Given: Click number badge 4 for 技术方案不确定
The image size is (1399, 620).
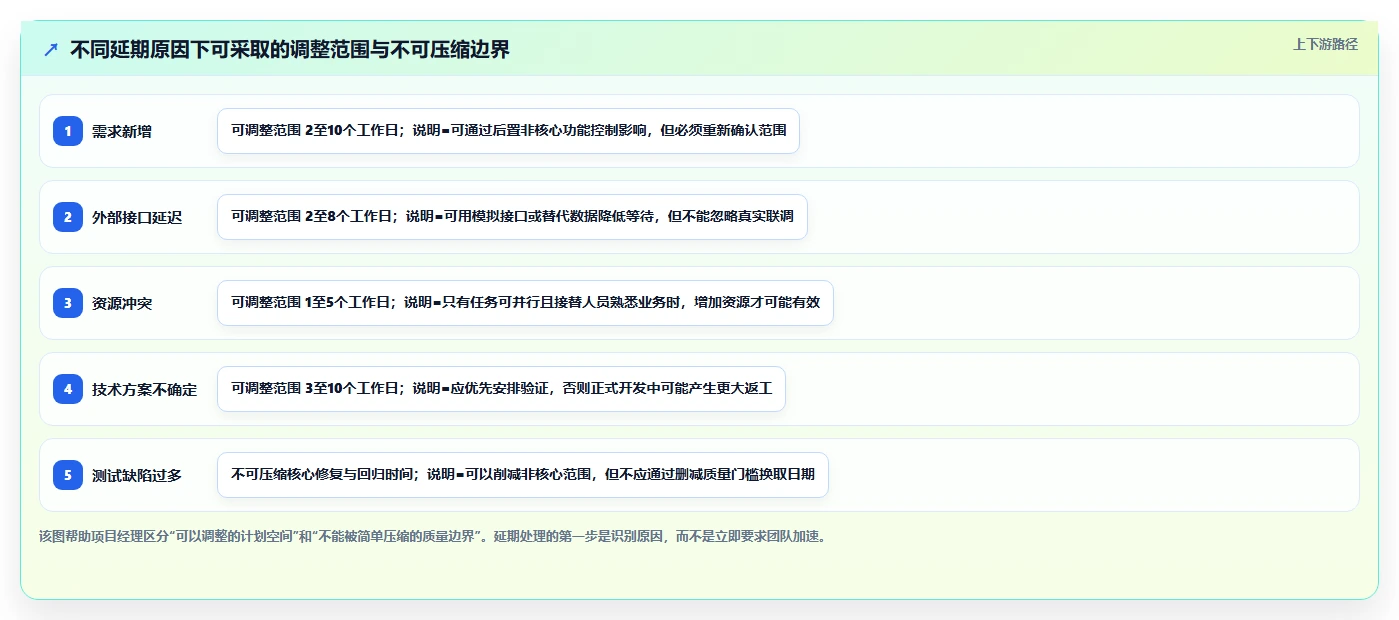Looking at the screenshot, I should [x=68, y=389].
